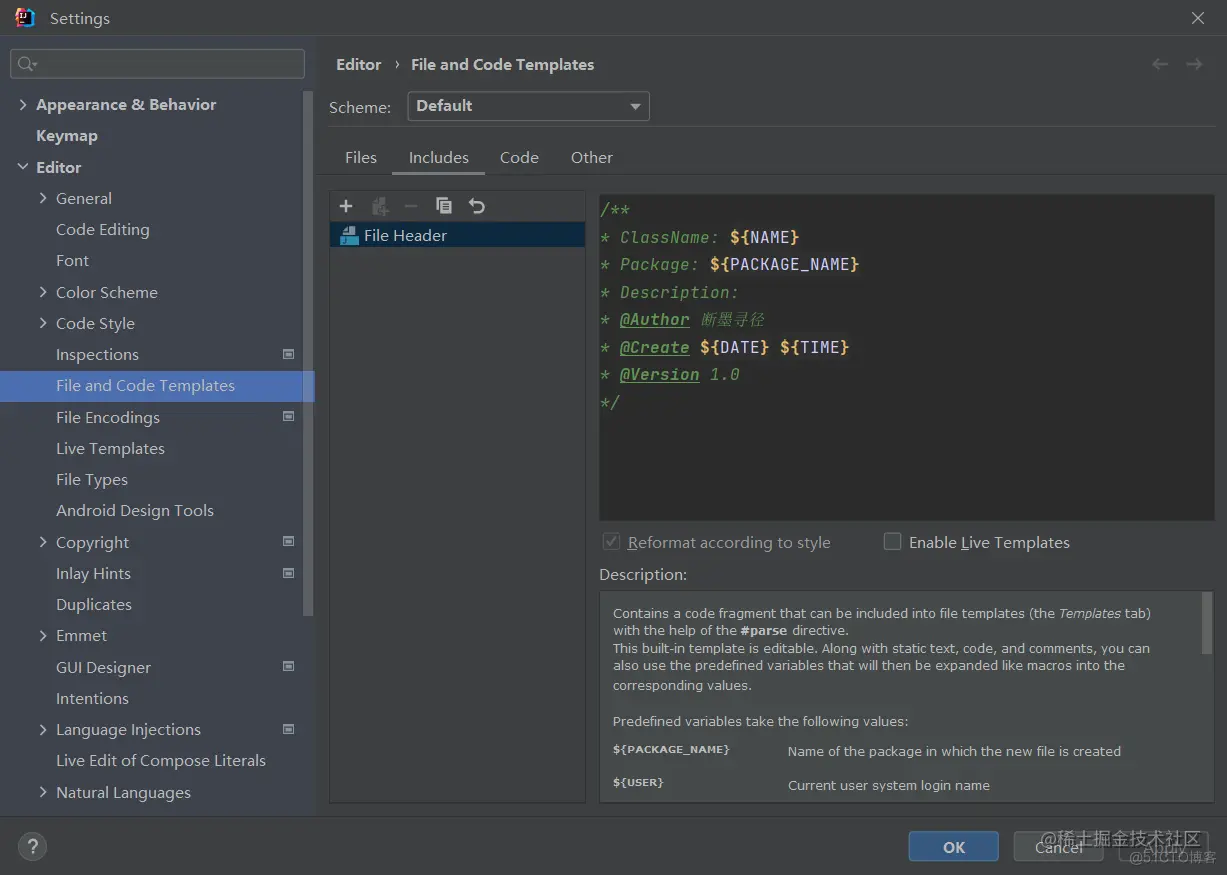Click the @Version 1.0 line in editor
Viewport: 1227px width, 875px height.
point(670,375)
